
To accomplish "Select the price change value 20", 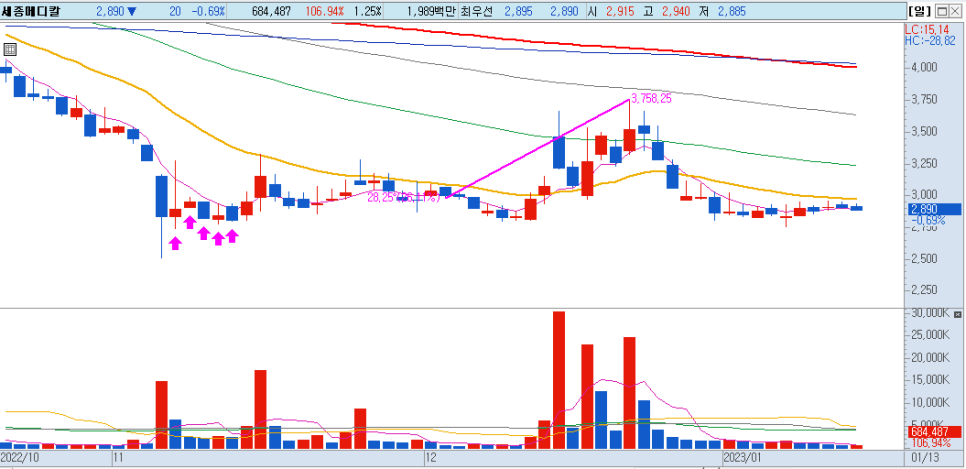I will point(175,11).
